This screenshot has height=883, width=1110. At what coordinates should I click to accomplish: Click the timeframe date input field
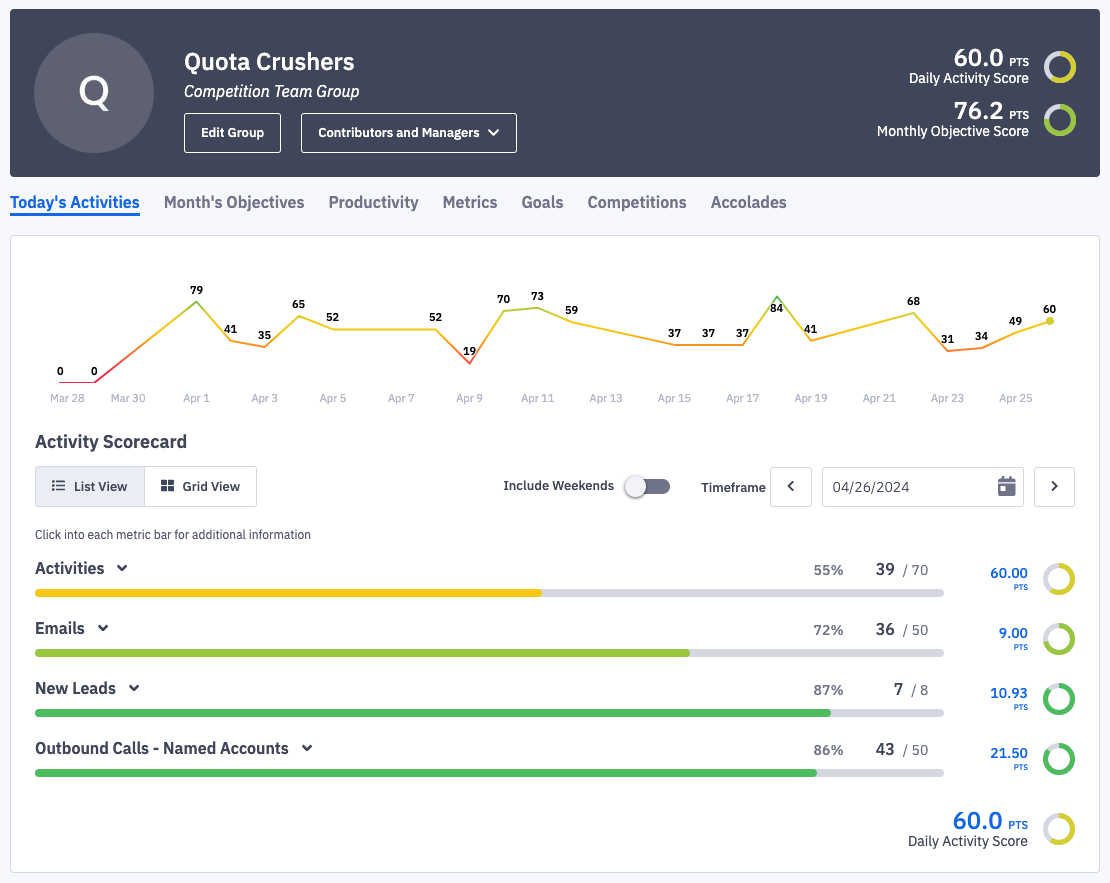905,487
